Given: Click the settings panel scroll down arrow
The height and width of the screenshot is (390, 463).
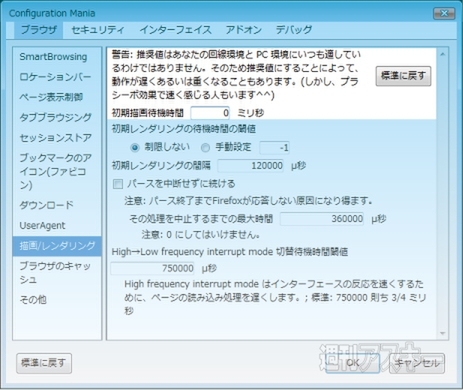Looking at the screenshot, I should click(443, 333).
